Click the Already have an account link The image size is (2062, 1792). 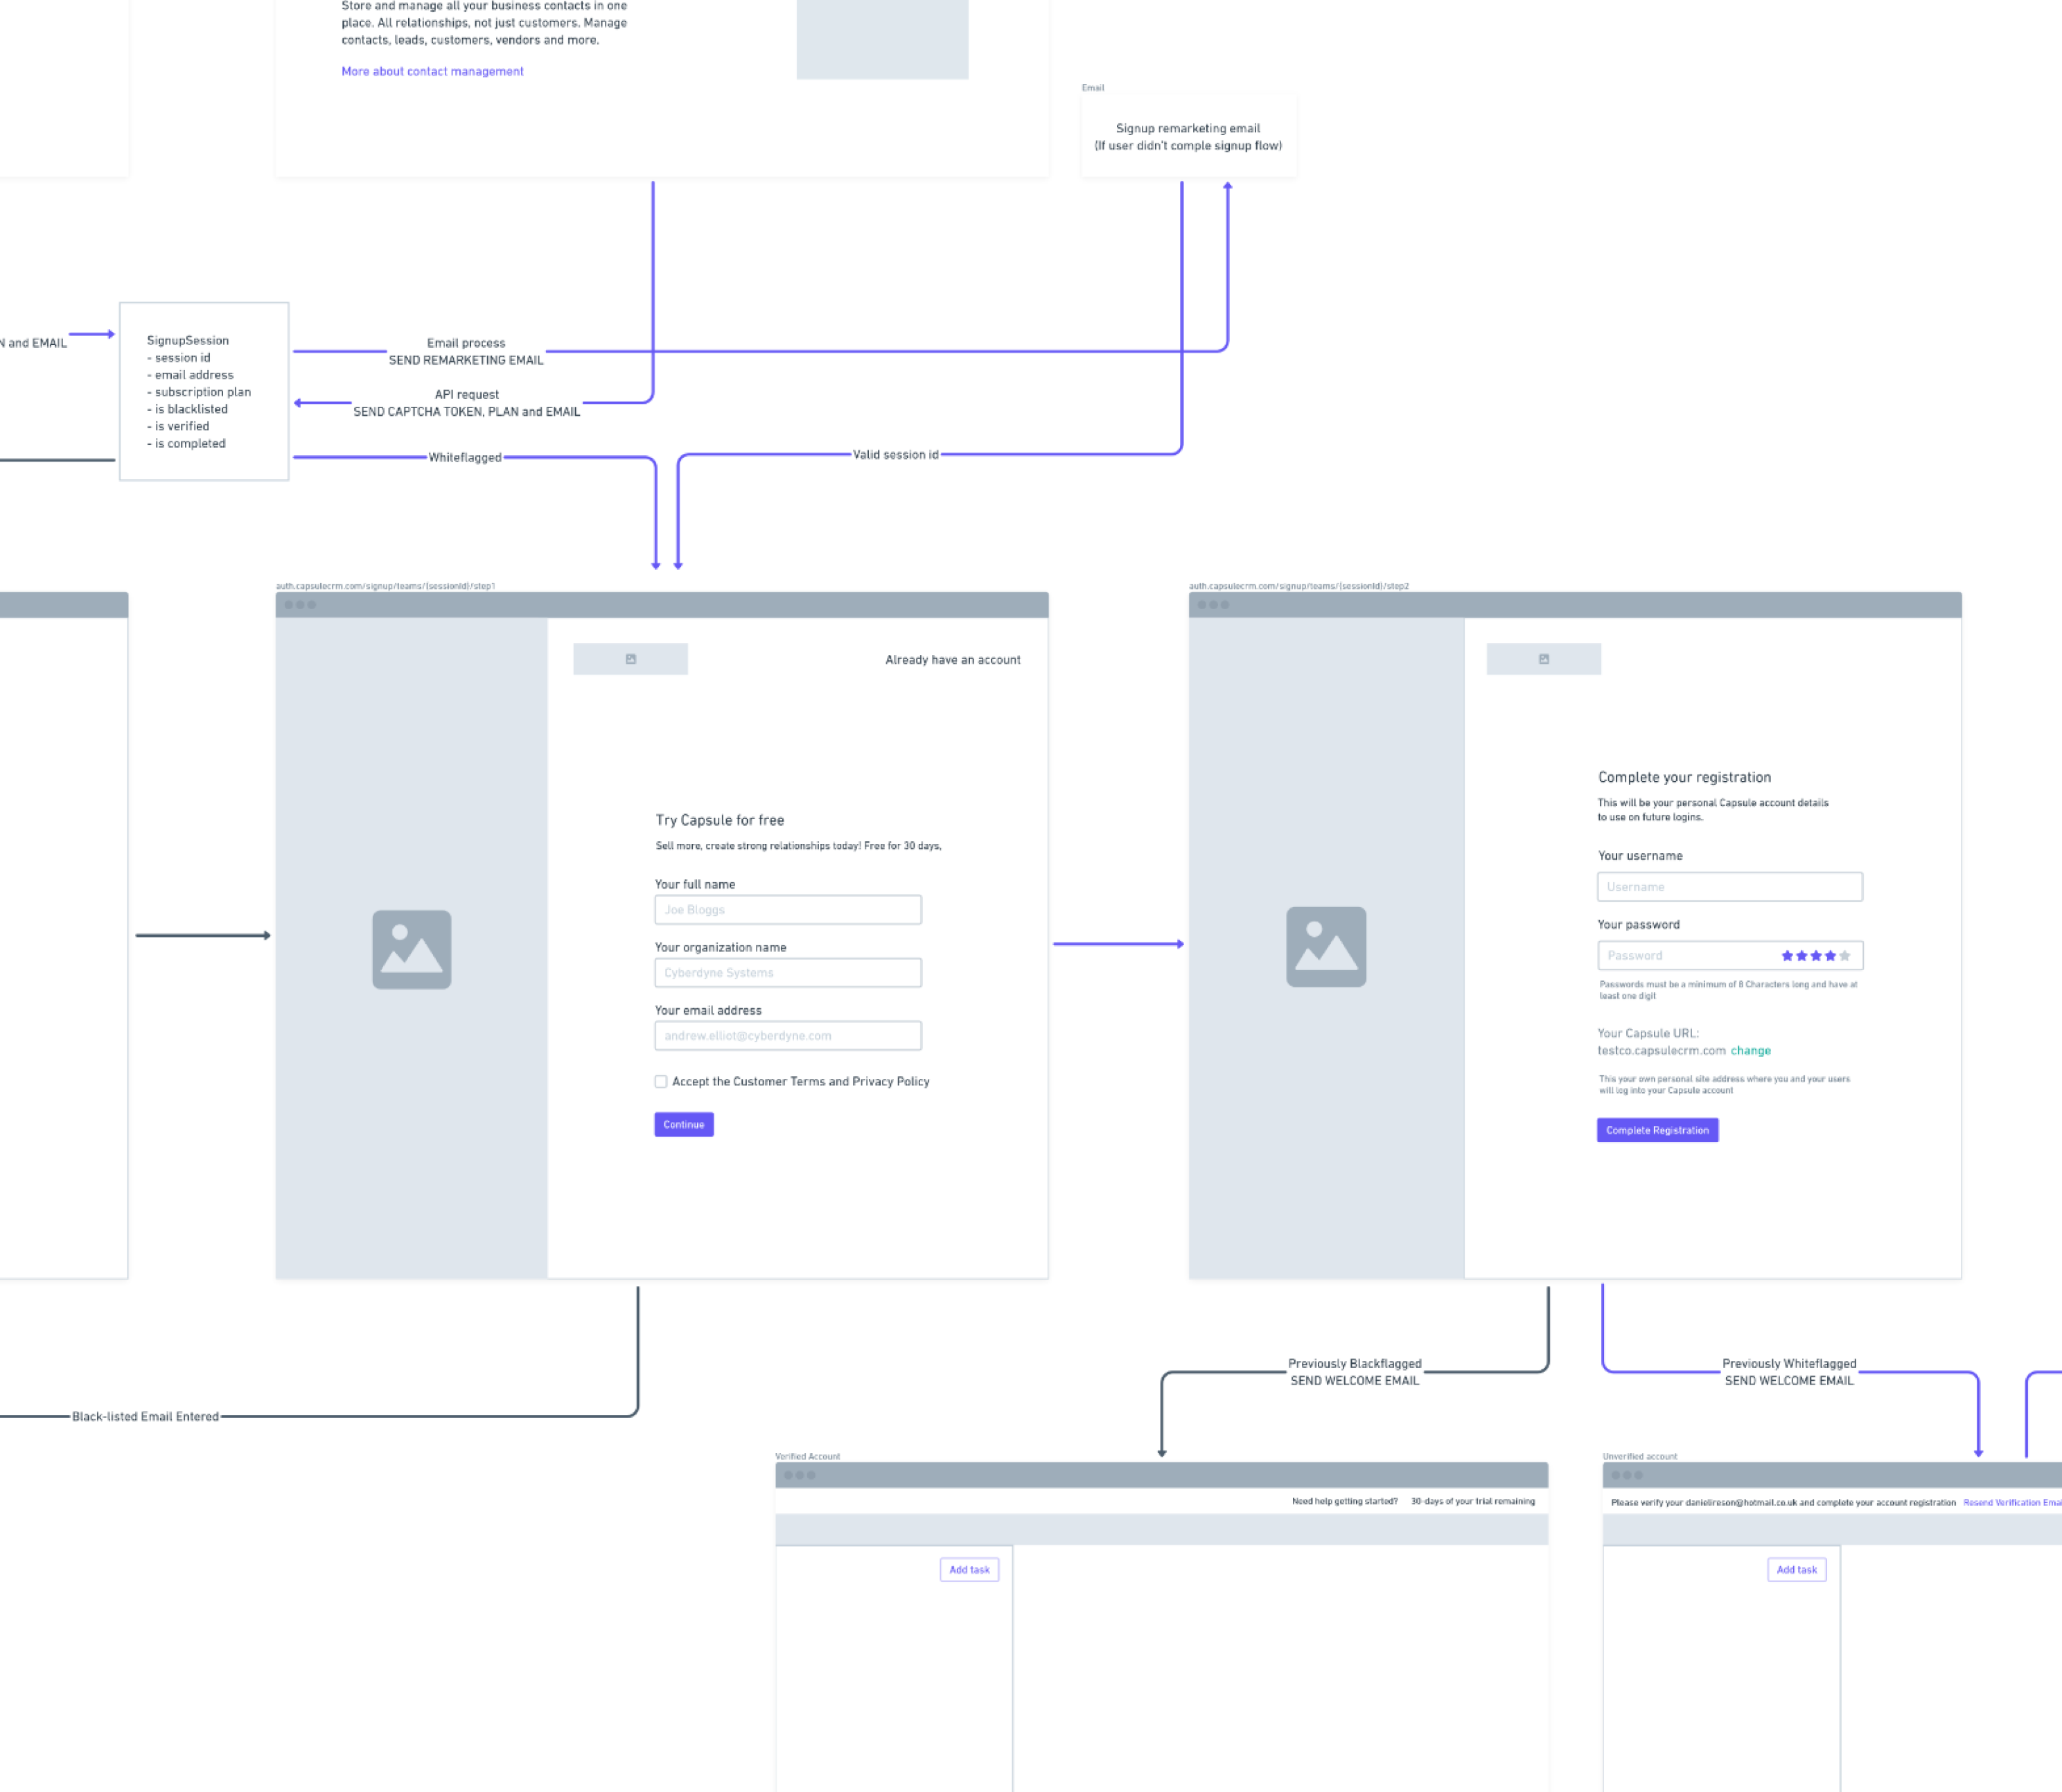(952, 660)
